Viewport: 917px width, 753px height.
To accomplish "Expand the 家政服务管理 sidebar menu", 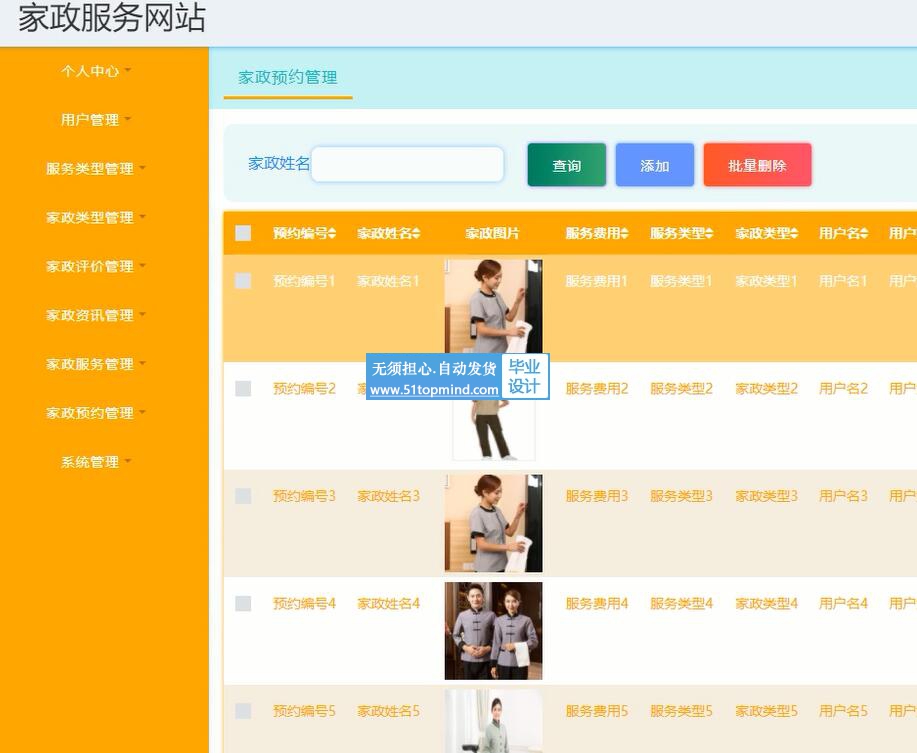I will 96,364.
